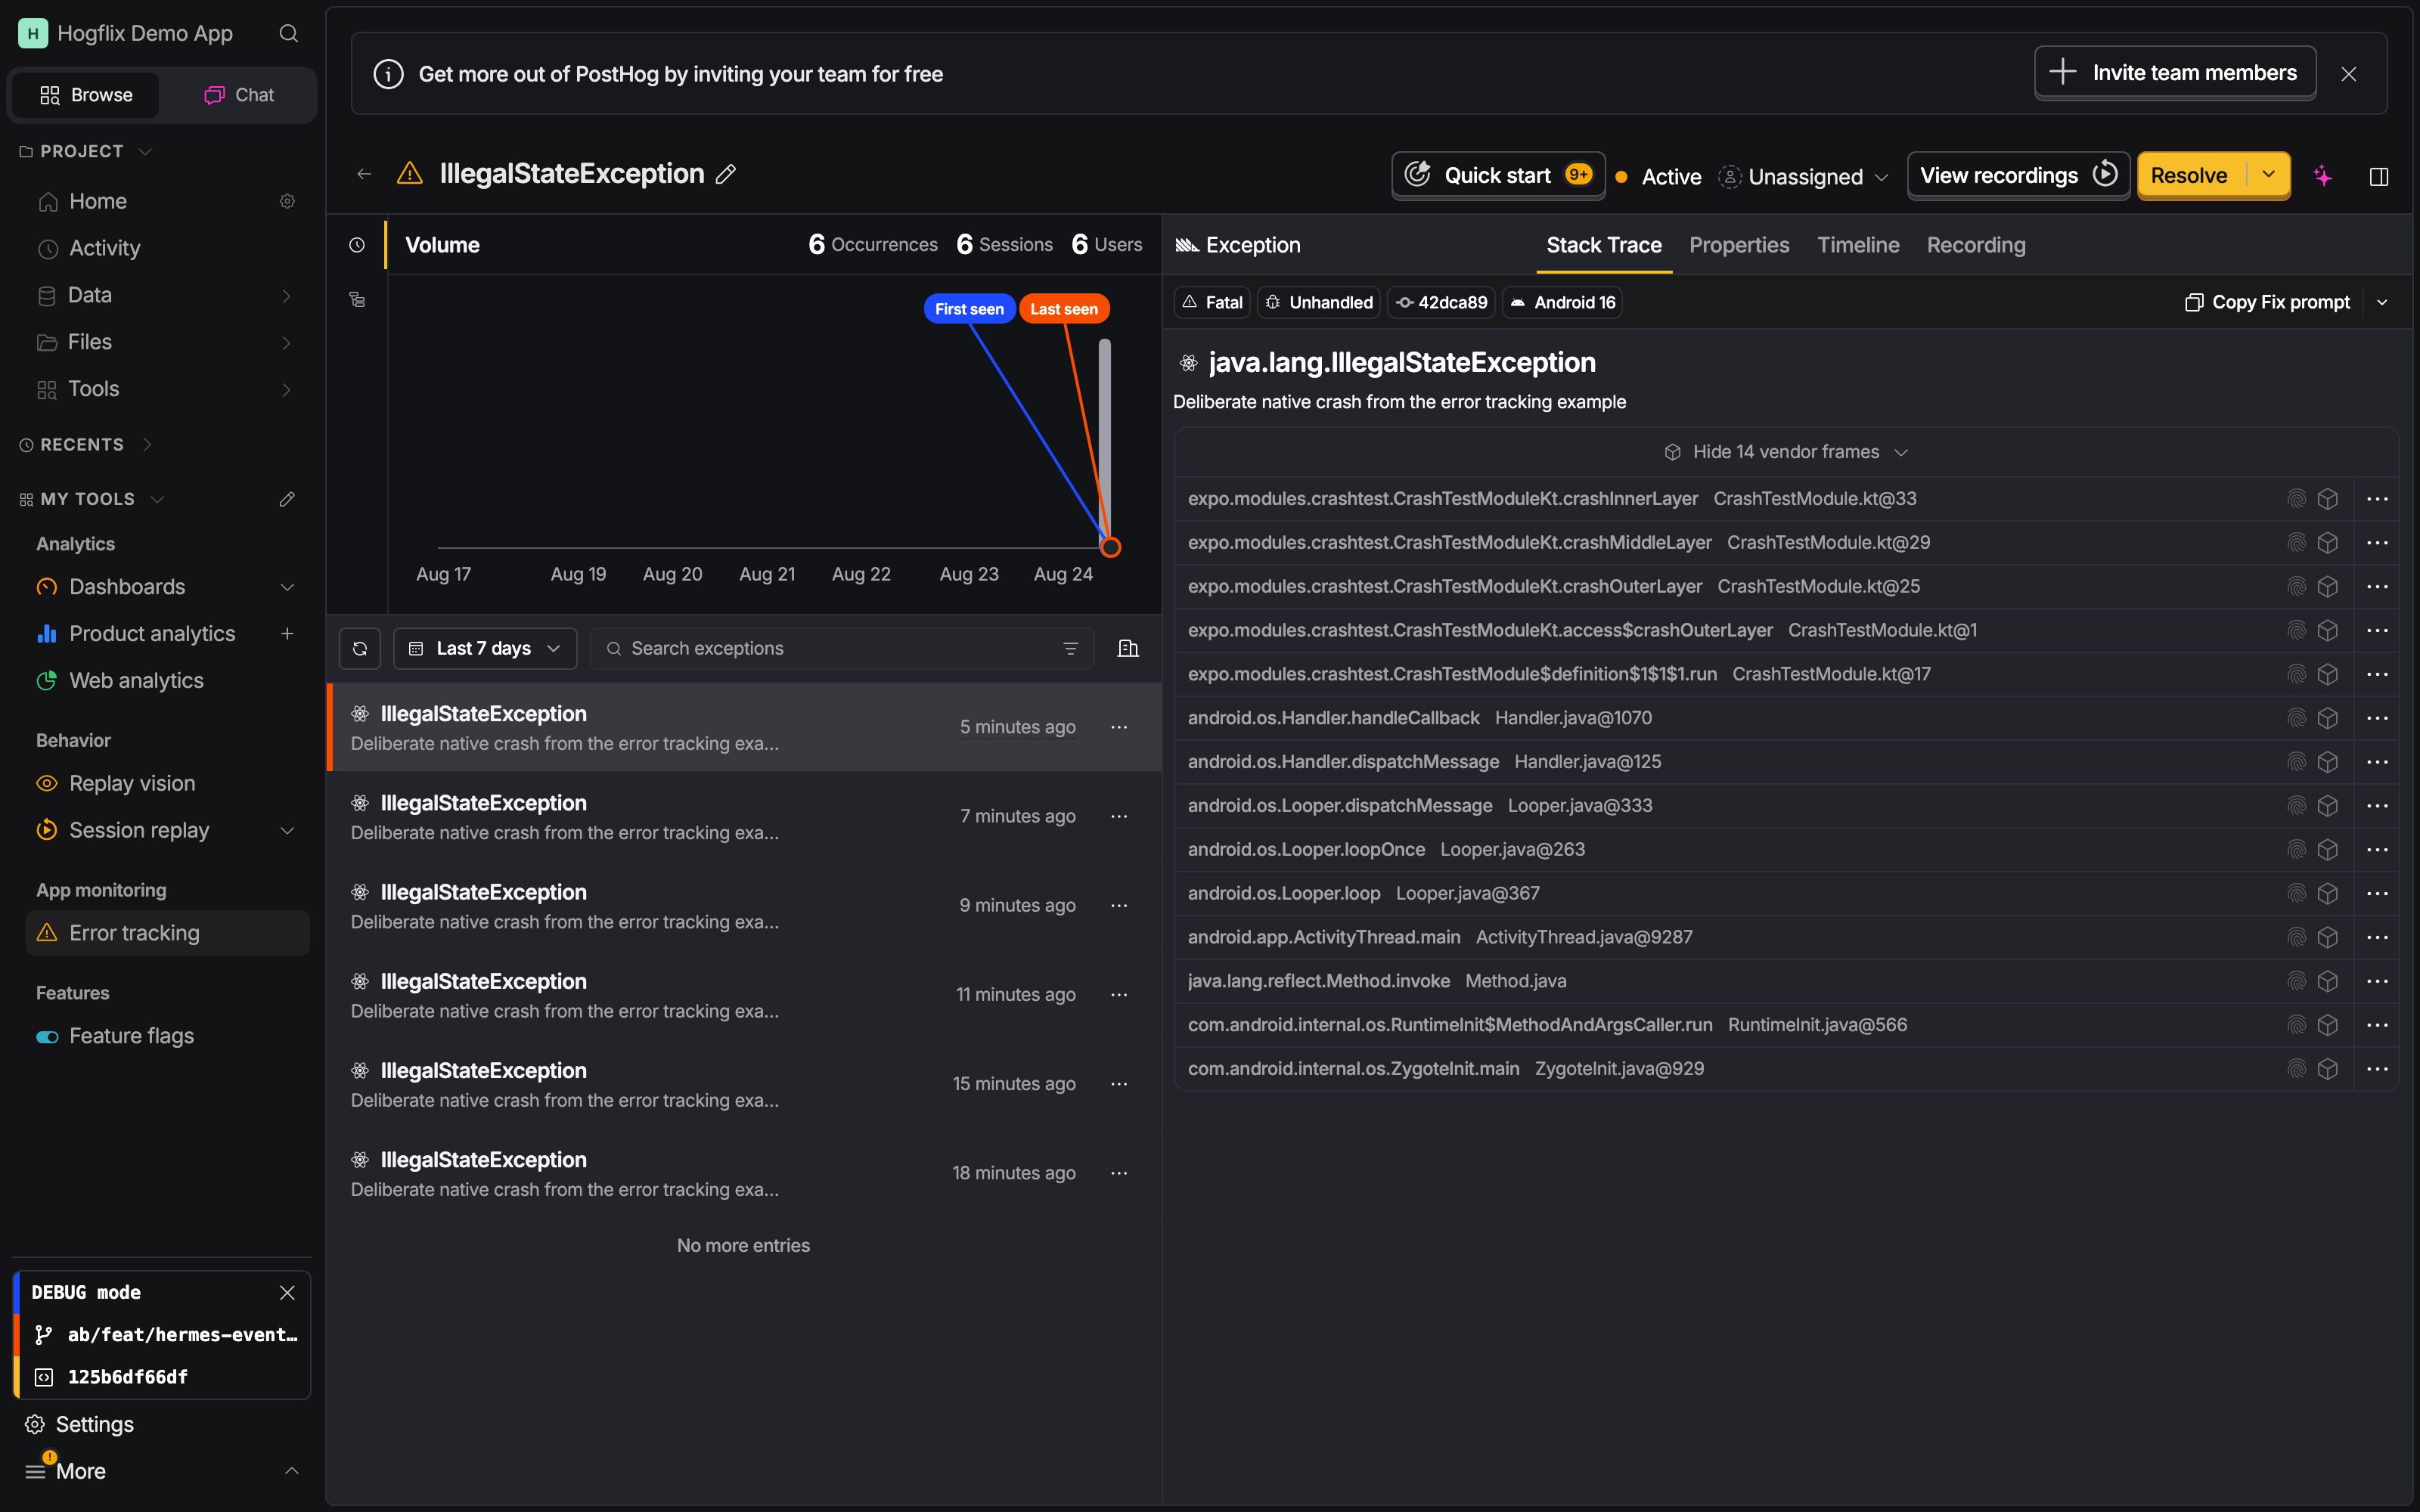Open the Unassigned assignee dropdown
The image size is (2420, 1512).
pos(1805,176)
